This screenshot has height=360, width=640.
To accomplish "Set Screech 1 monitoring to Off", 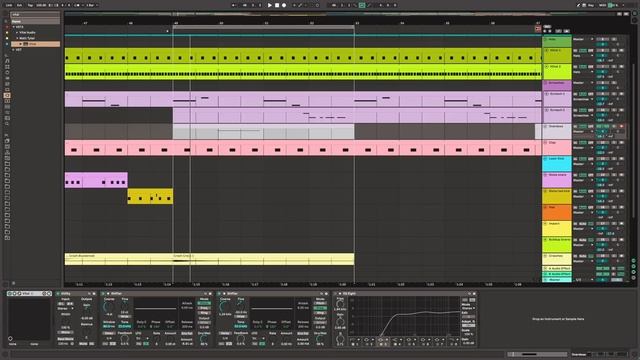I will (591, 94).
